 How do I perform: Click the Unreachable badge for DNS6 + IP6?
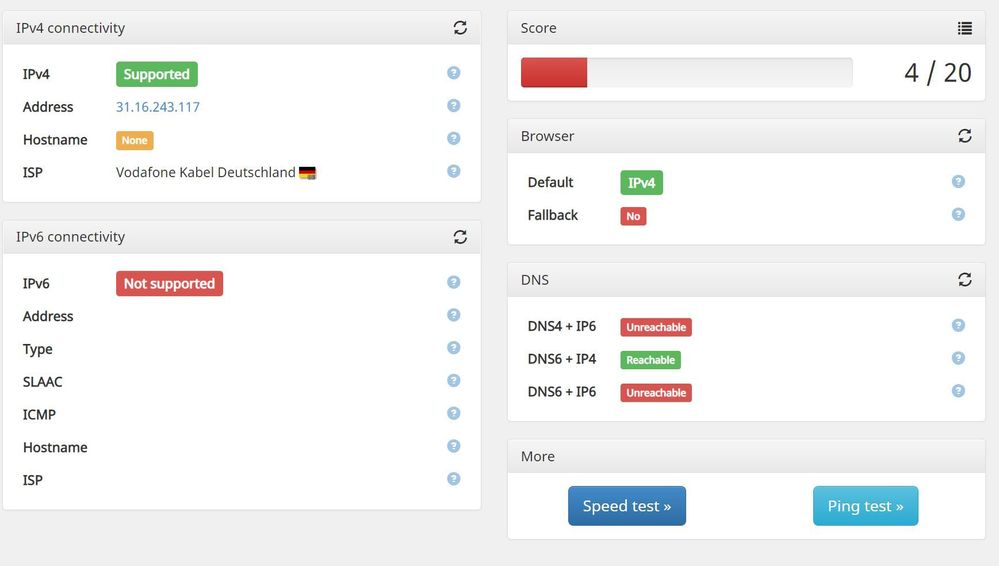[x=656, y=393]
